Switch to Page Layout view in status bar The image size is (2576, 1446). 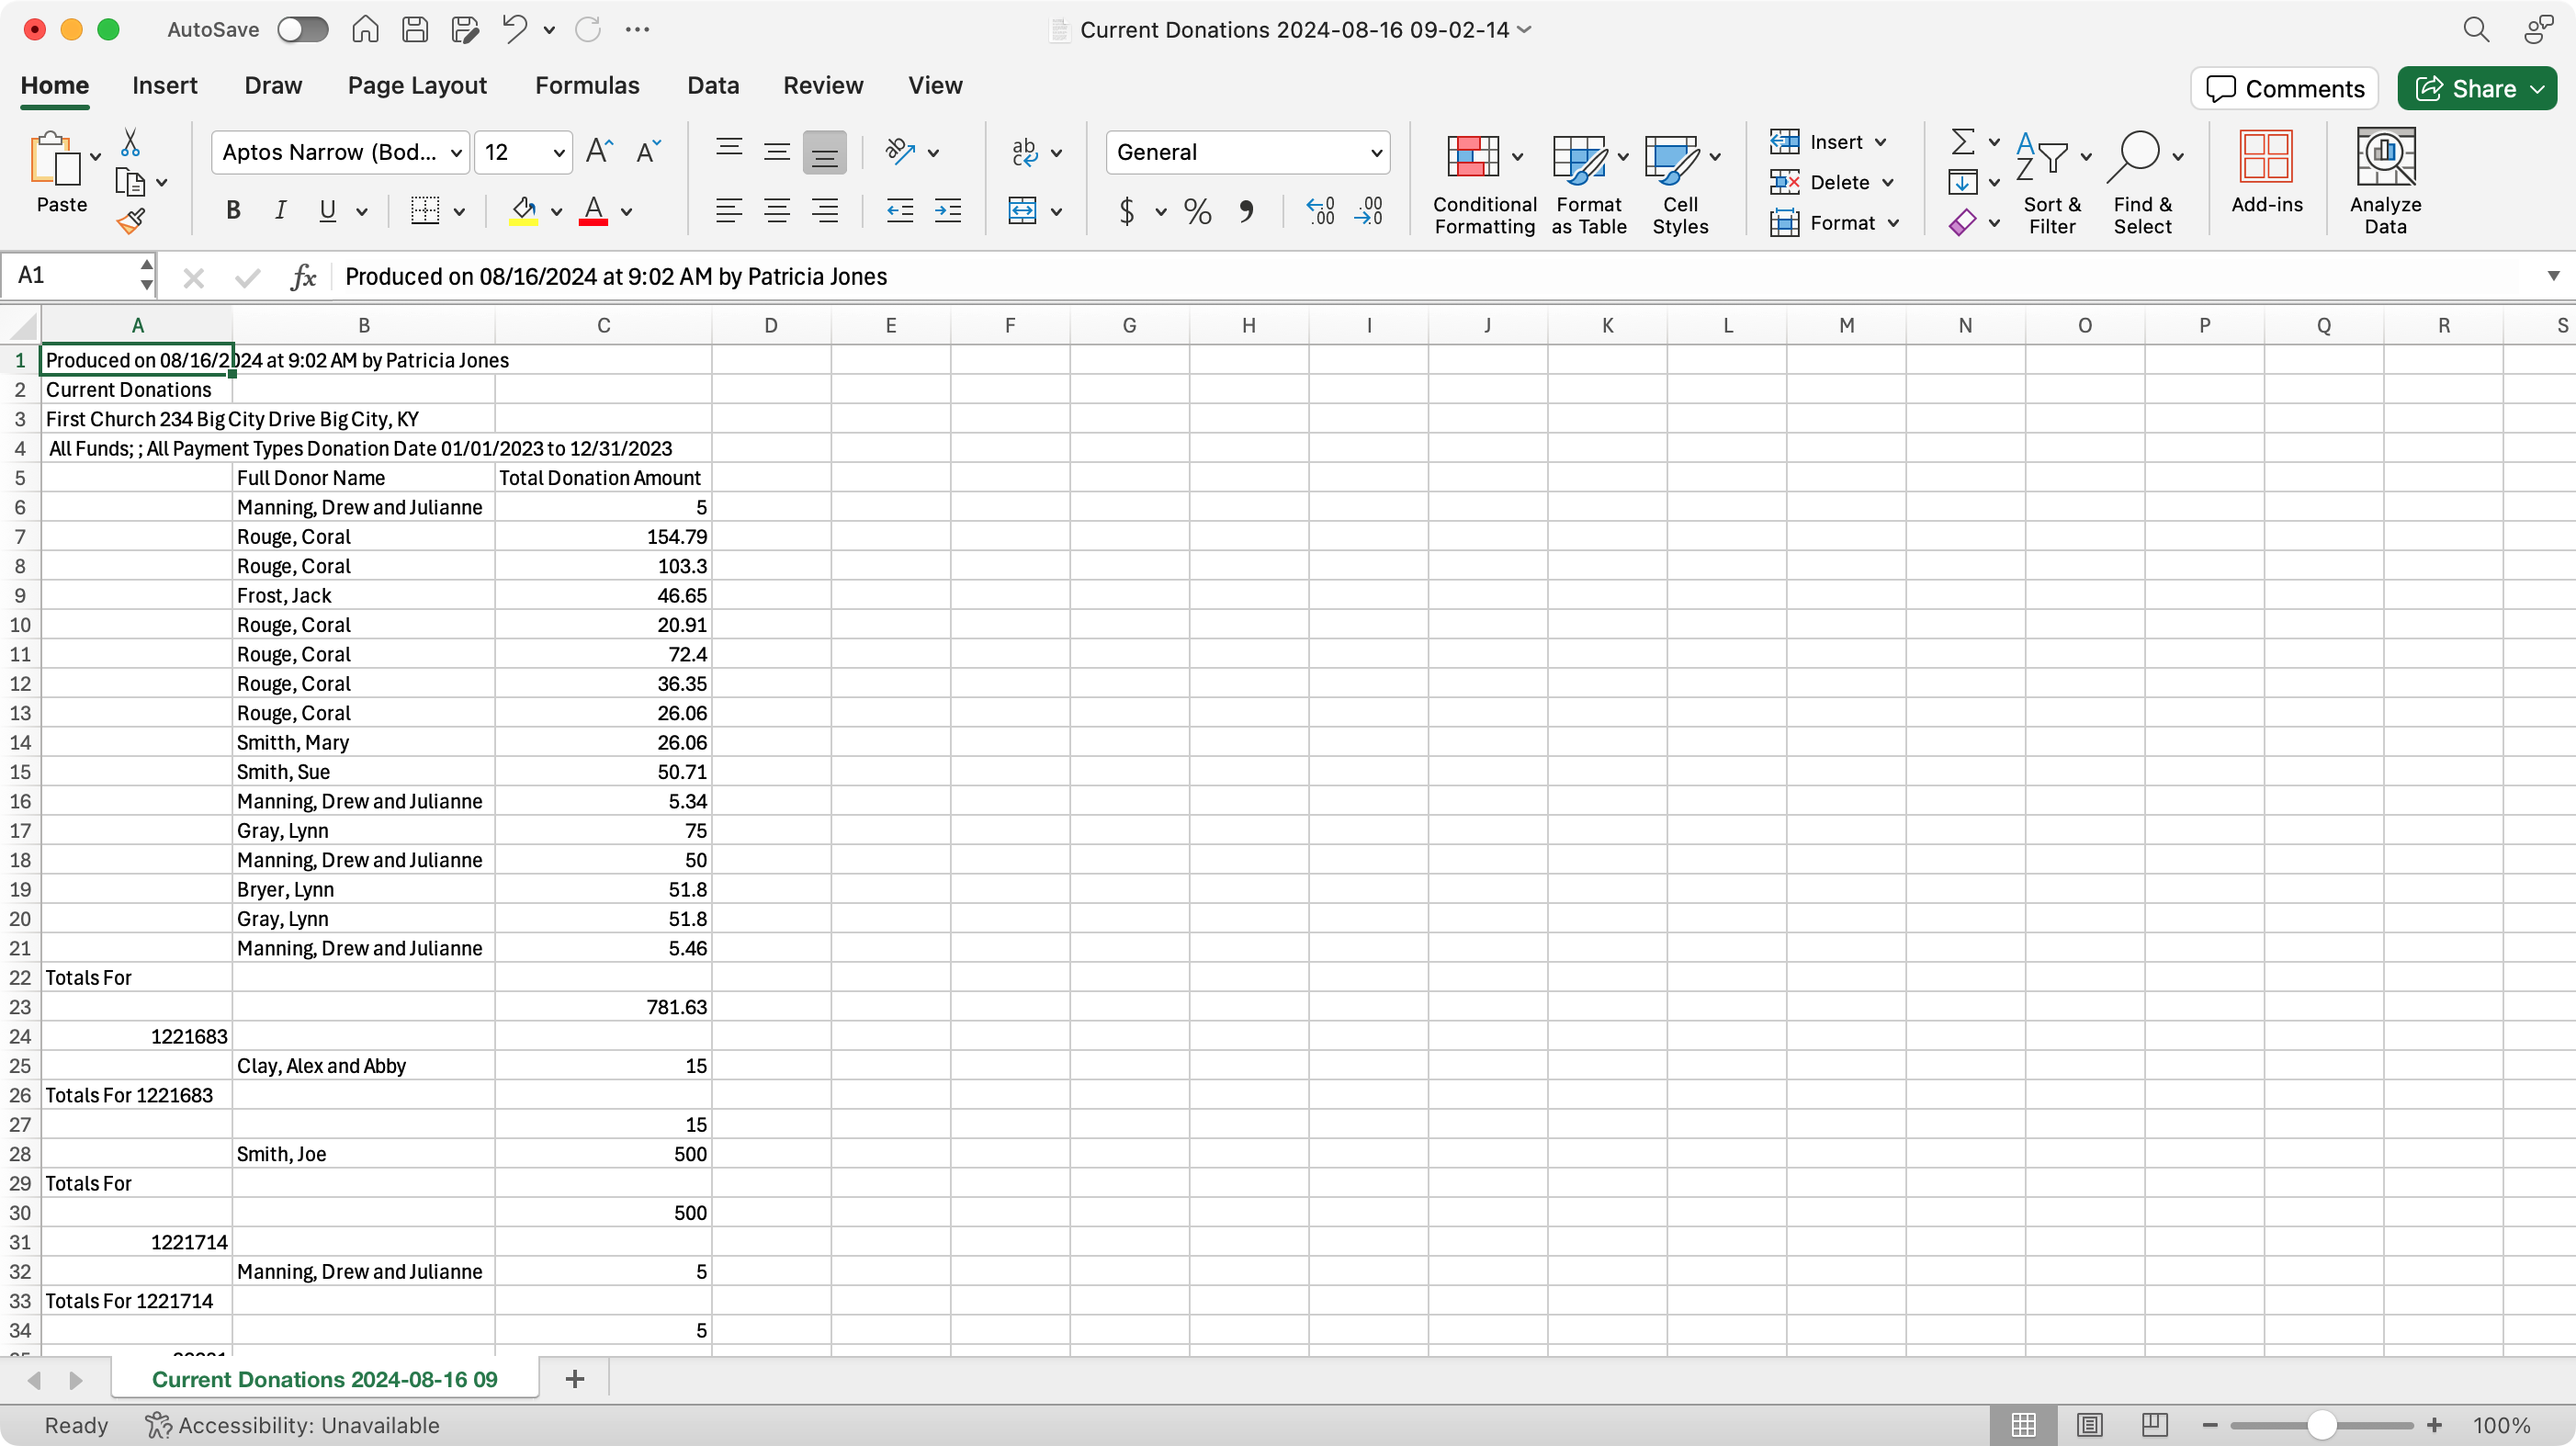tap(2089, 1424)
